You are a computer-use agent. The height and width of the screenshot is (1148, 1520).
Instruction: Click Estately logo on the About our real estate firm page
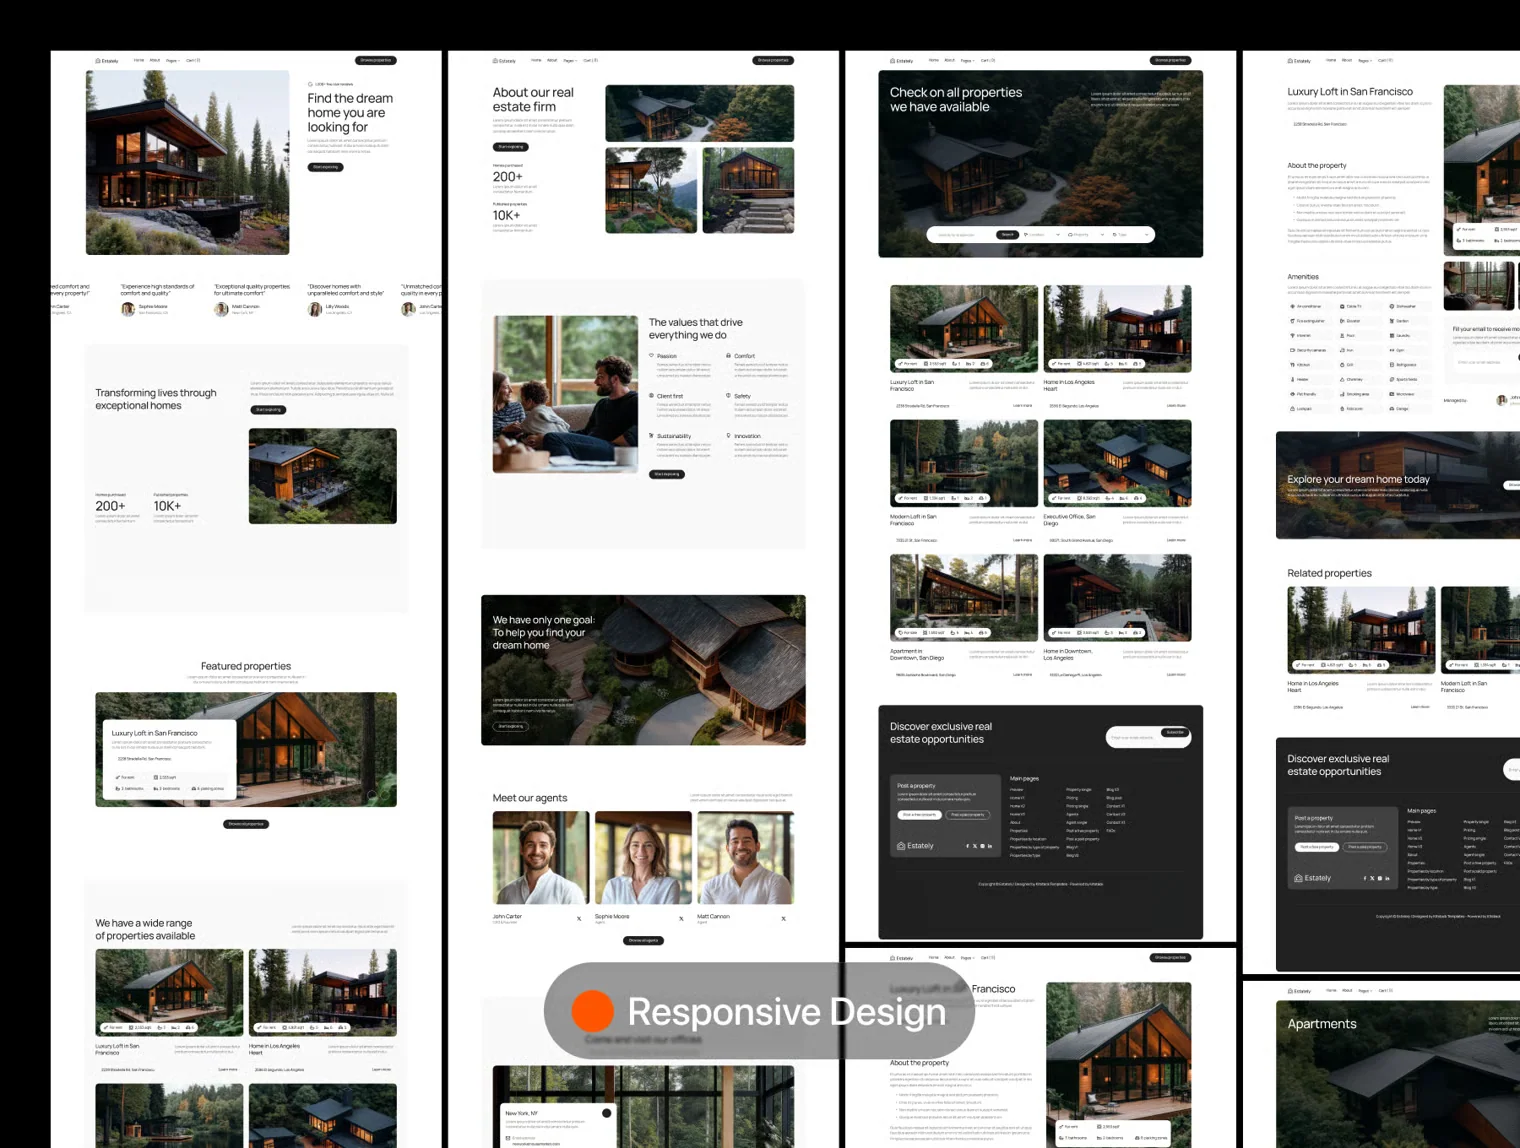click(x=504, y=61)
